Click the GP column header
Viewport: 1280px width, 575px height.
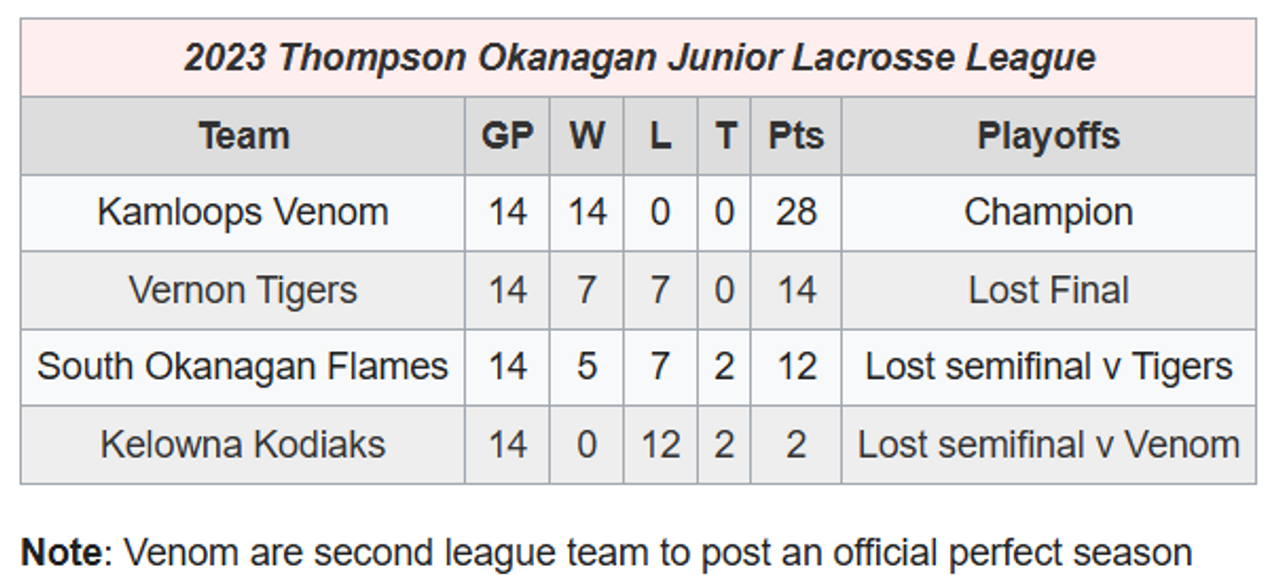(507, 136)
